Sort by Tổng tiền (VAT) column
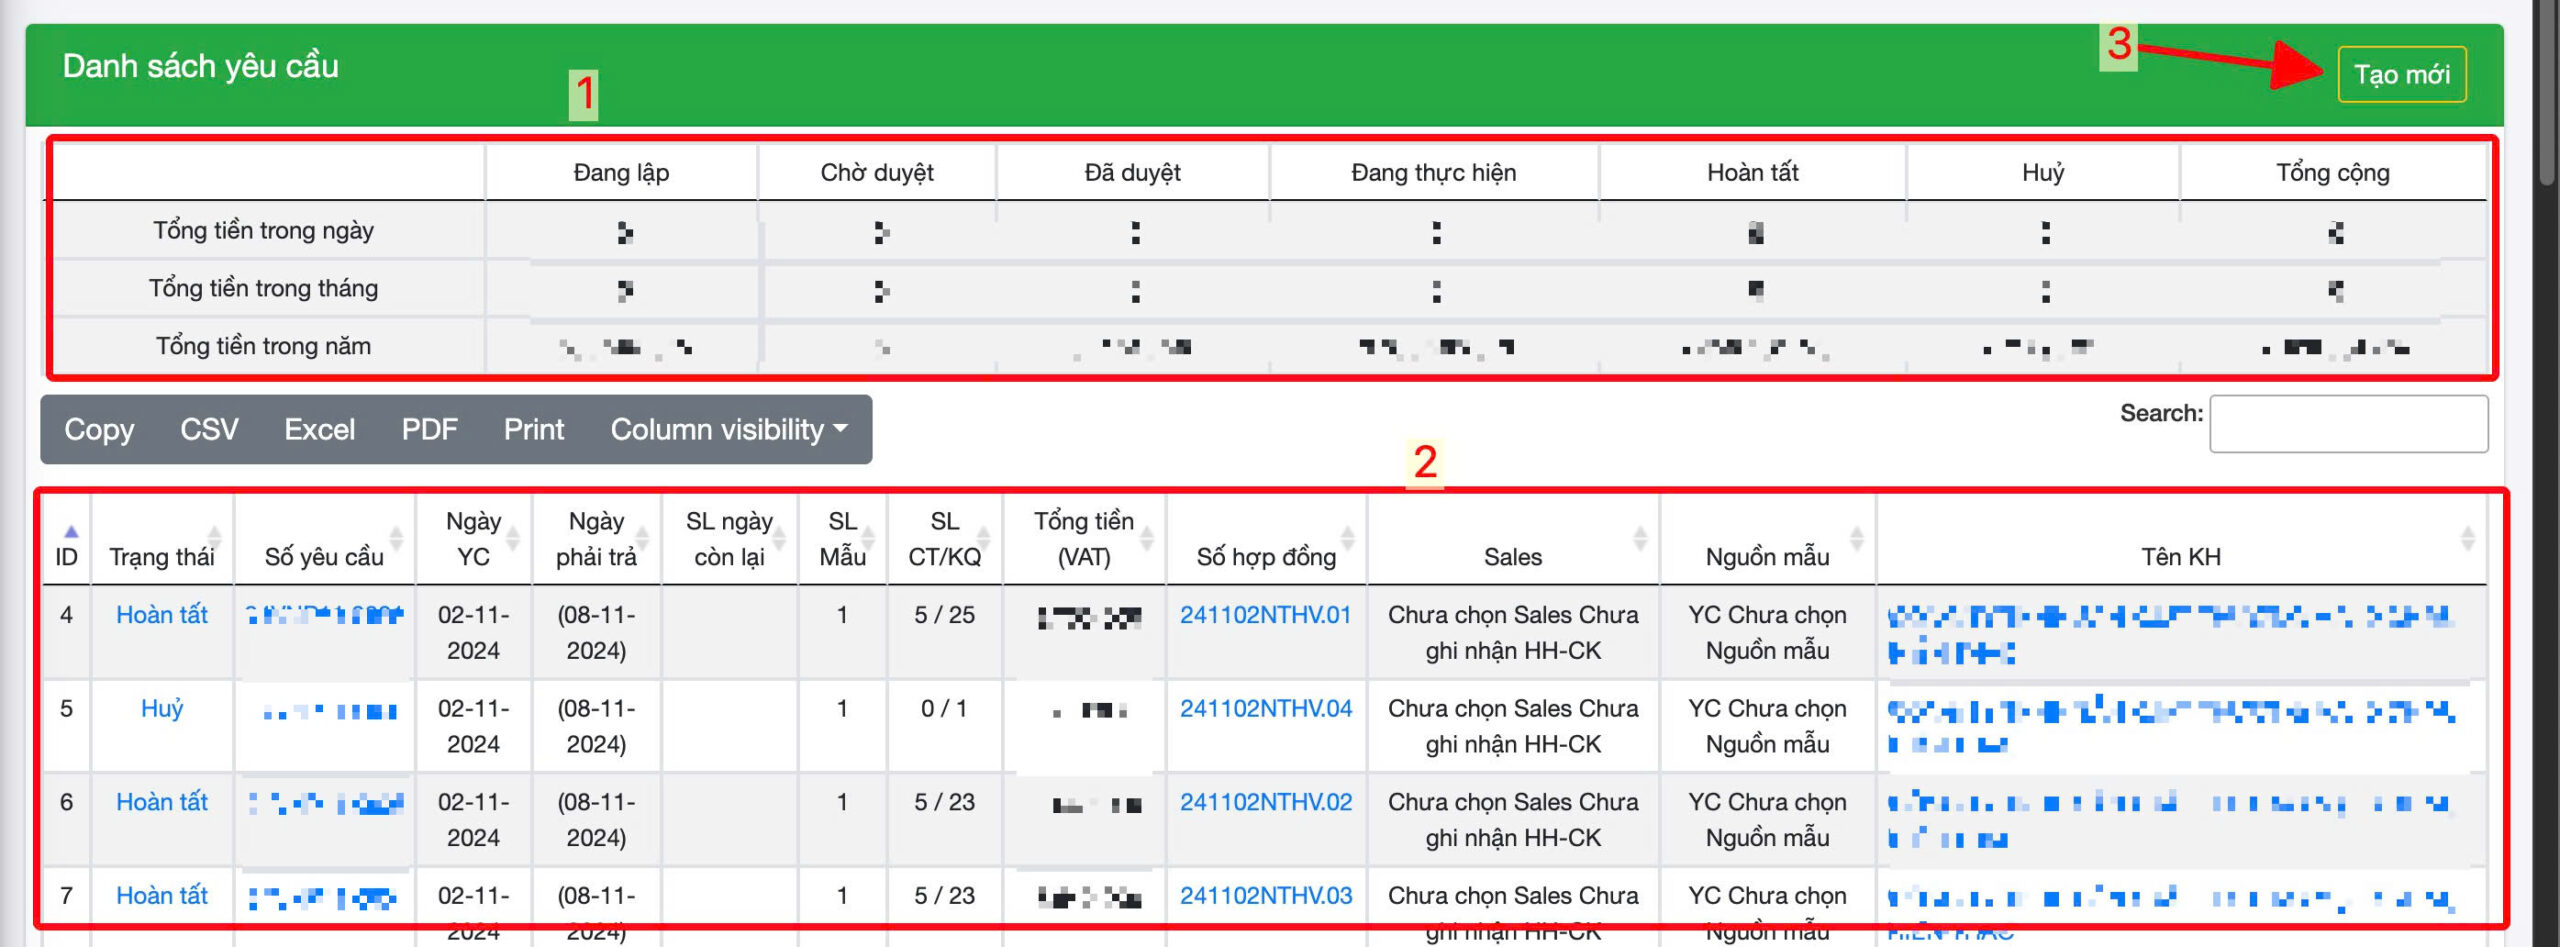Image resolution: width=2560 pixels, height=947 pixels. tap(1084, 539)
